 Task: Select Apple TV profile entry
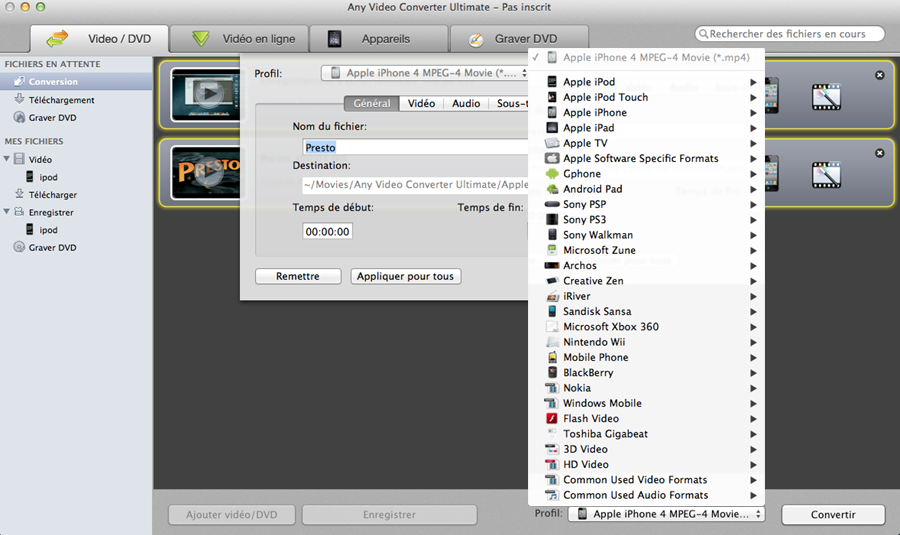point(646,144)
